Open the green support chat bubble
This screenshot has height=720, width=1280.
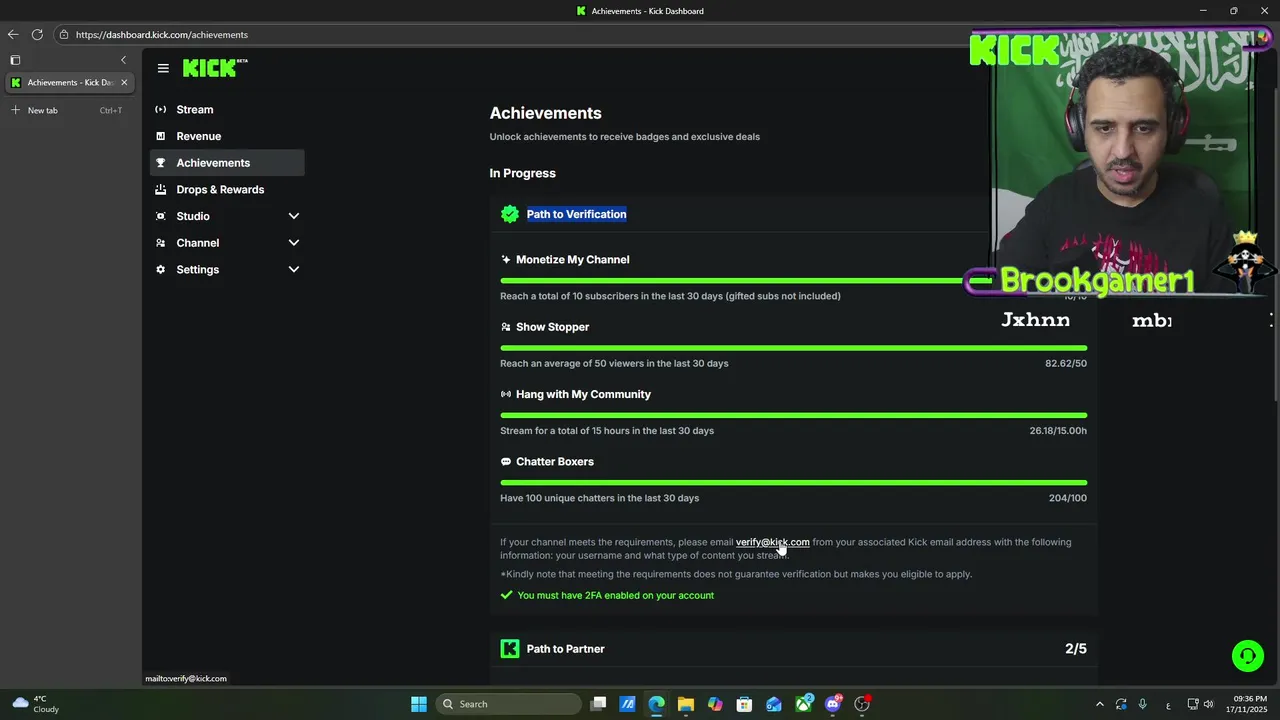(x=1248, y=656)
